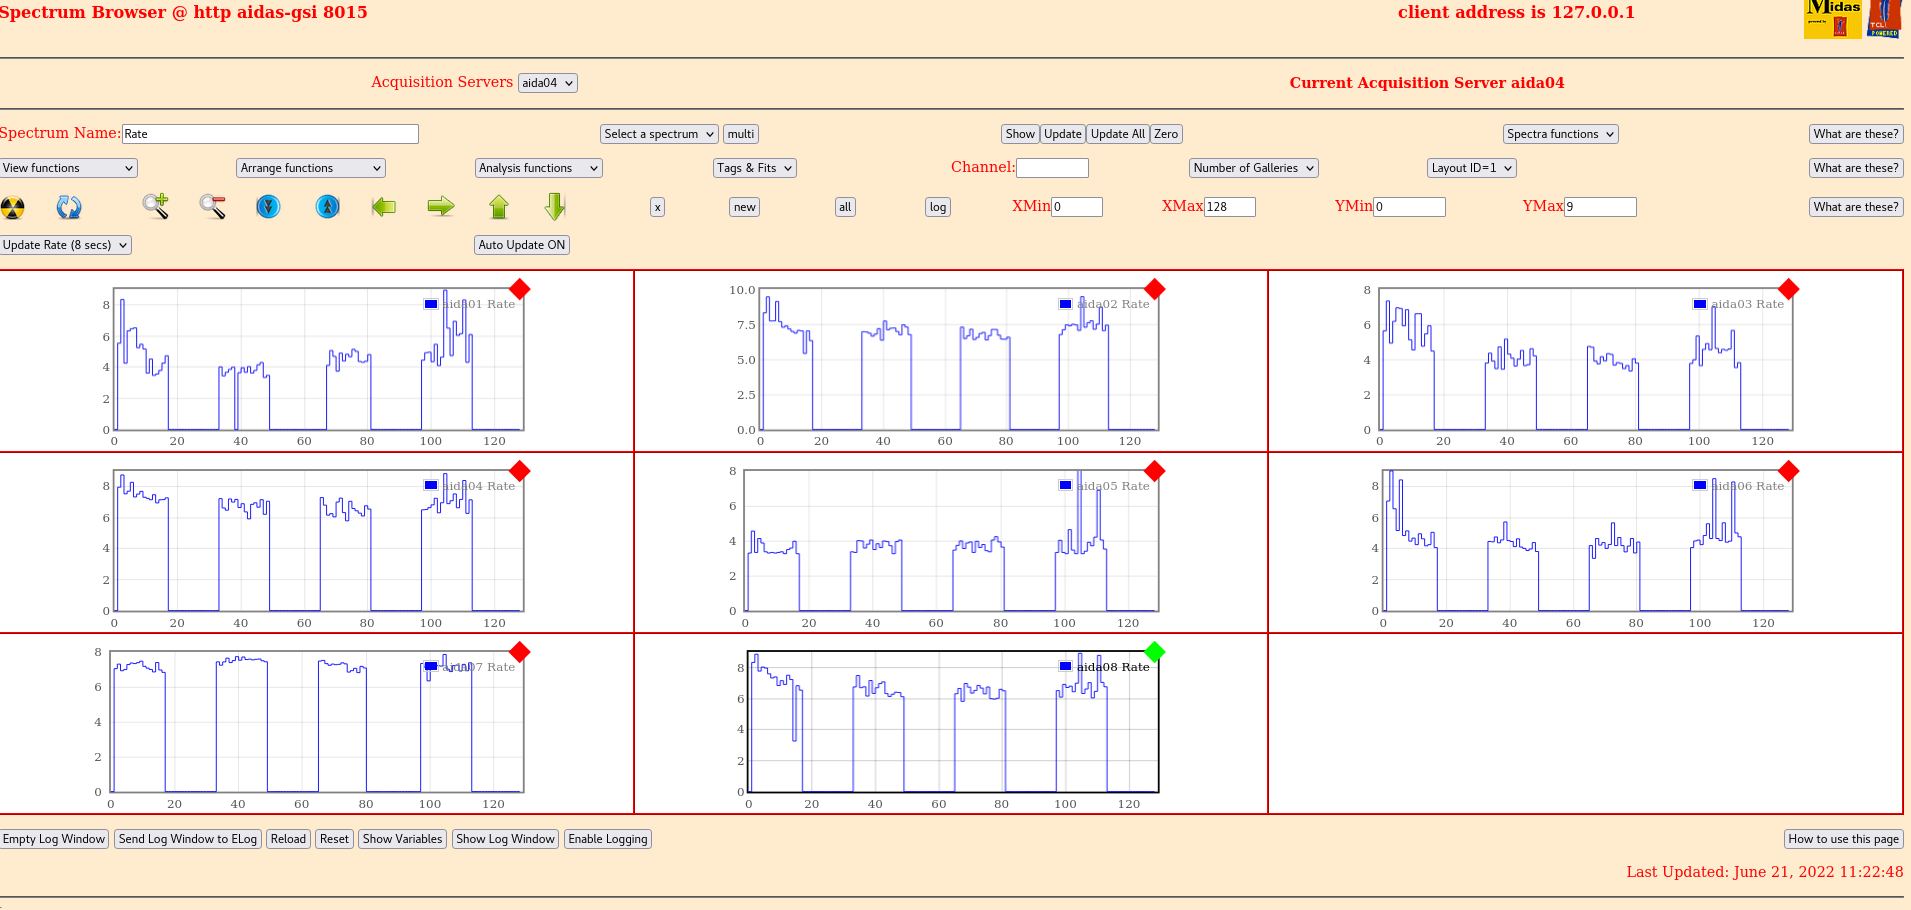Click the x button
Screen dimensions: 1911x910
pyautogui.click(x=657, y=207)
